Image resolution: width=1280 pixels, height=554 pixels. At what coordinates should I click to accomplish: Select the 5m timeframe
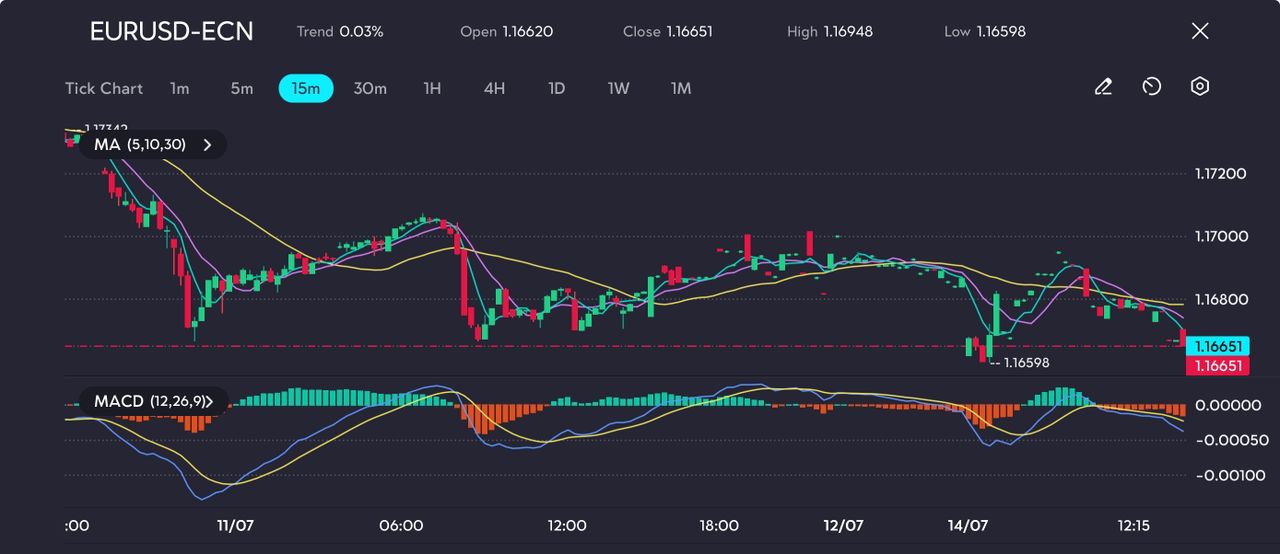[242, 88]
